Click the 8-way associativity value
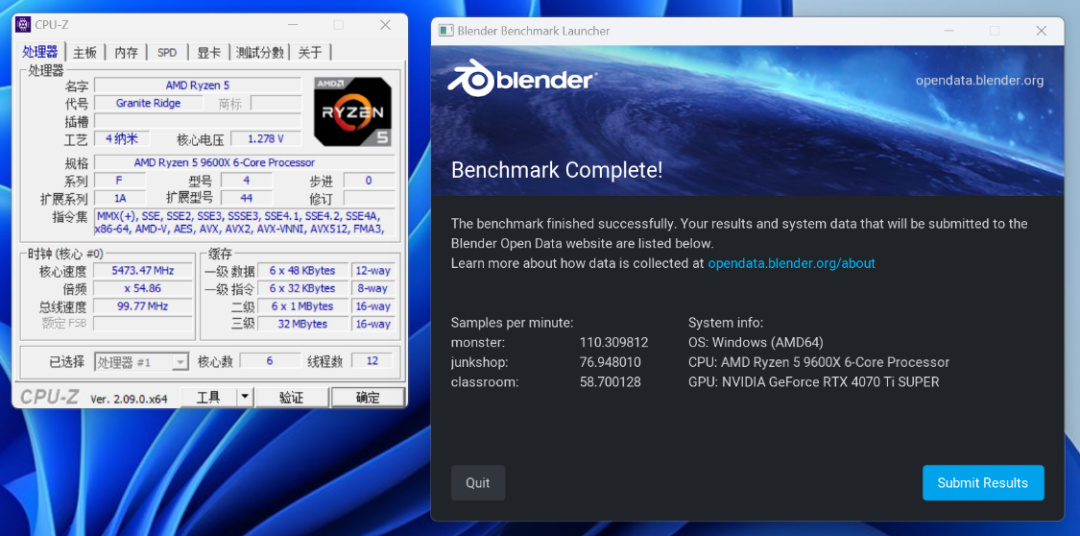The height and width of the screenshot is (536, 1080). pyautogui.click(x=373, y=288)
